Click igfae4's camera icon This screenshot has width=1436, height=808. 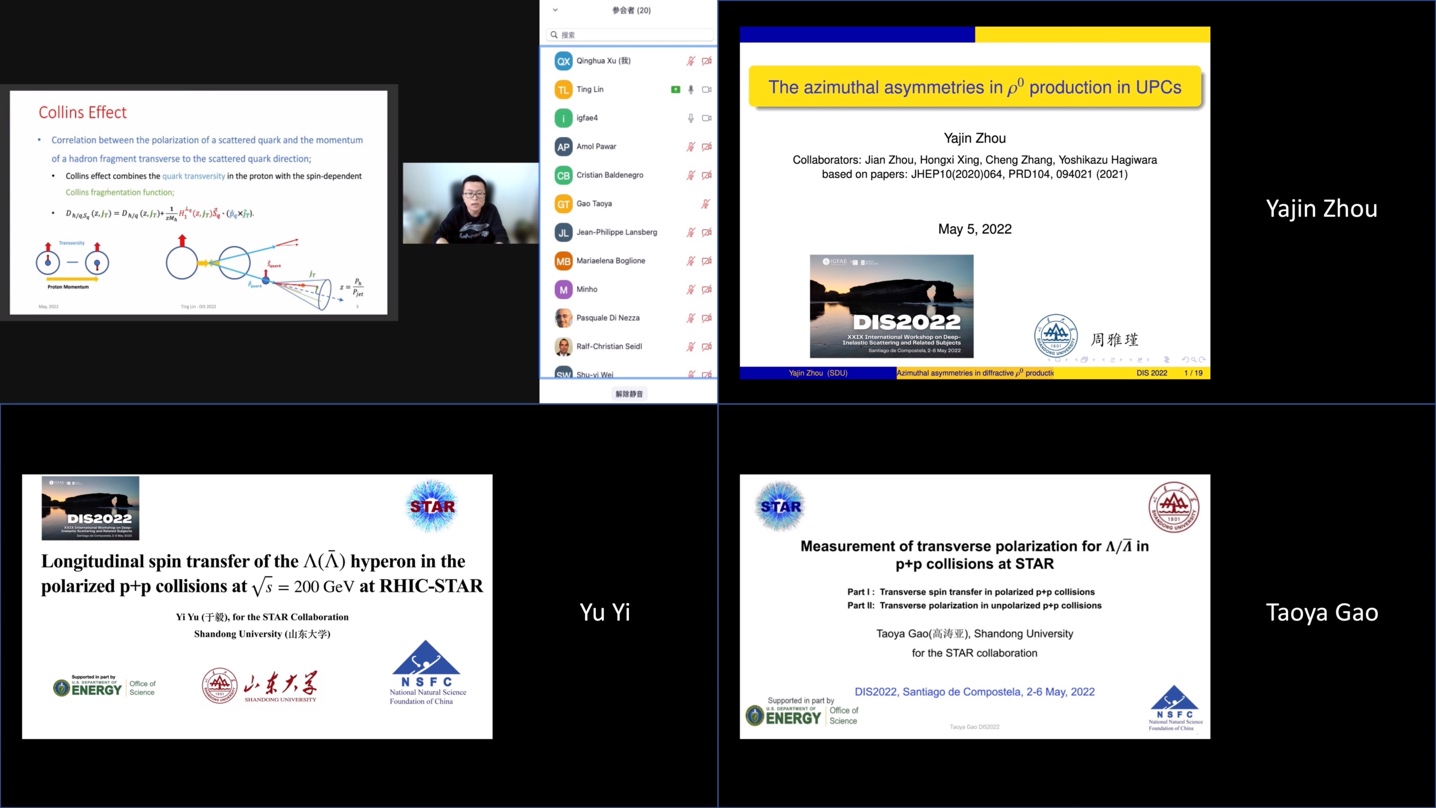pyautogui.click(x=706, y=118)
